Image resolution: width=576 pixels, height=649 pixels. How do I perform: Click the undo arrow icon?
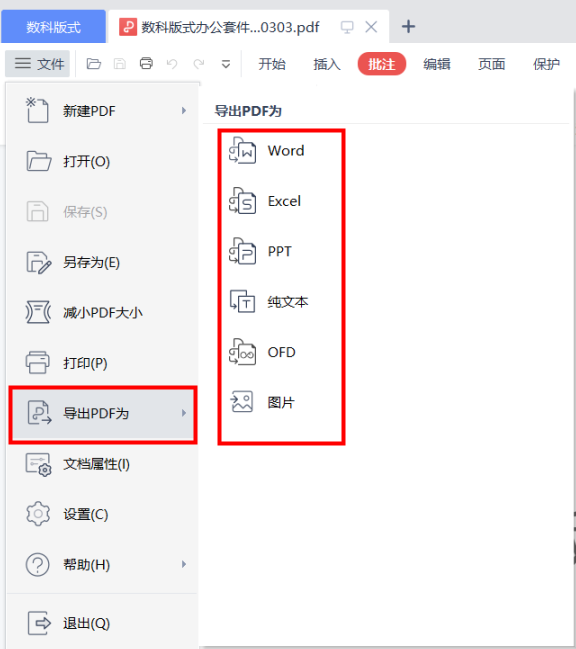(172, 64)
